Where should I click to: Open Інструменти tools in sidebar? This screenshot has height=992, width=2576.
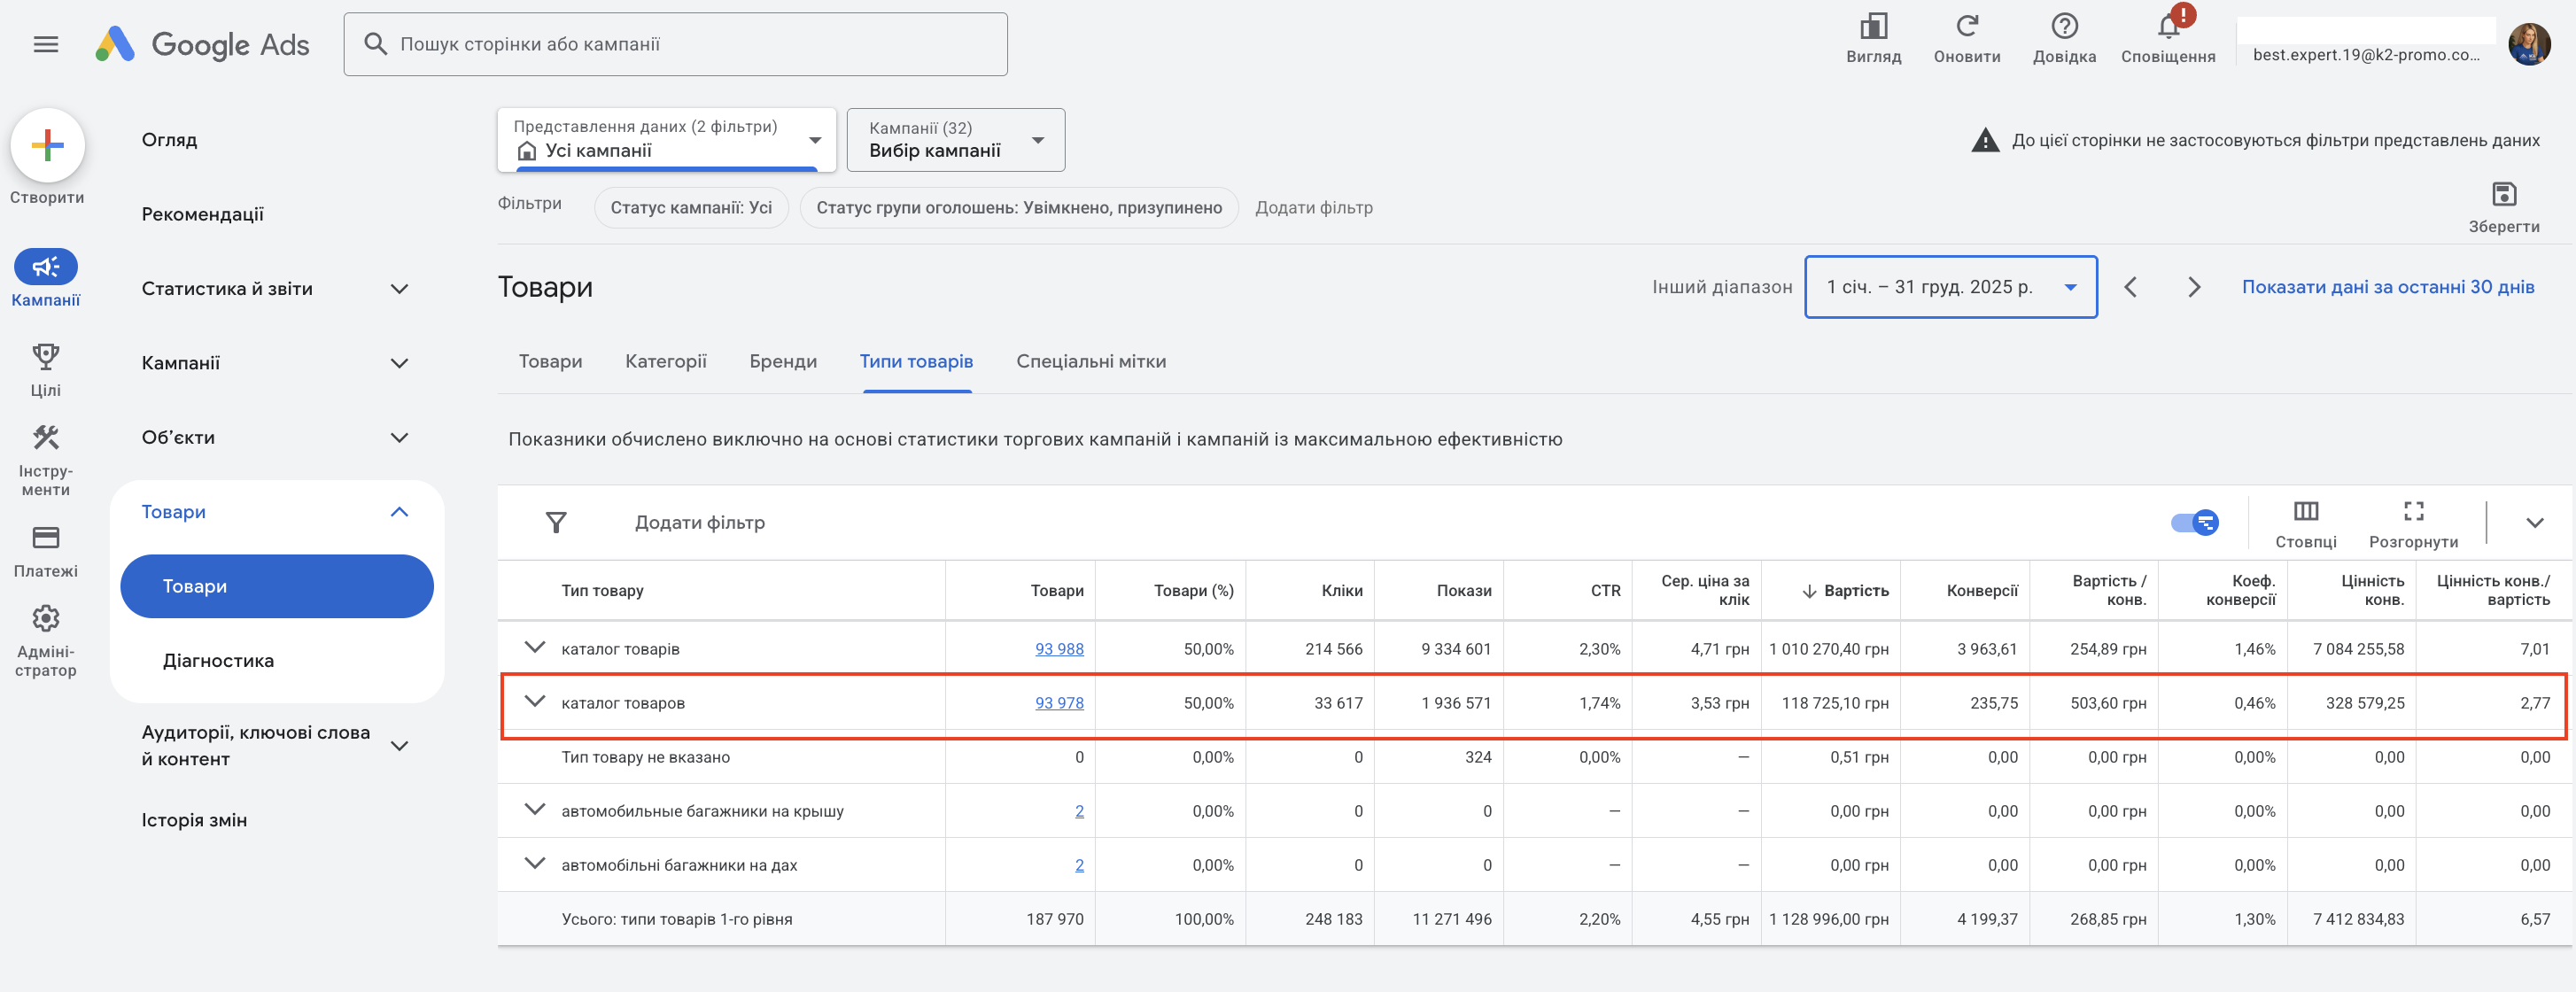tap(46, 438)
